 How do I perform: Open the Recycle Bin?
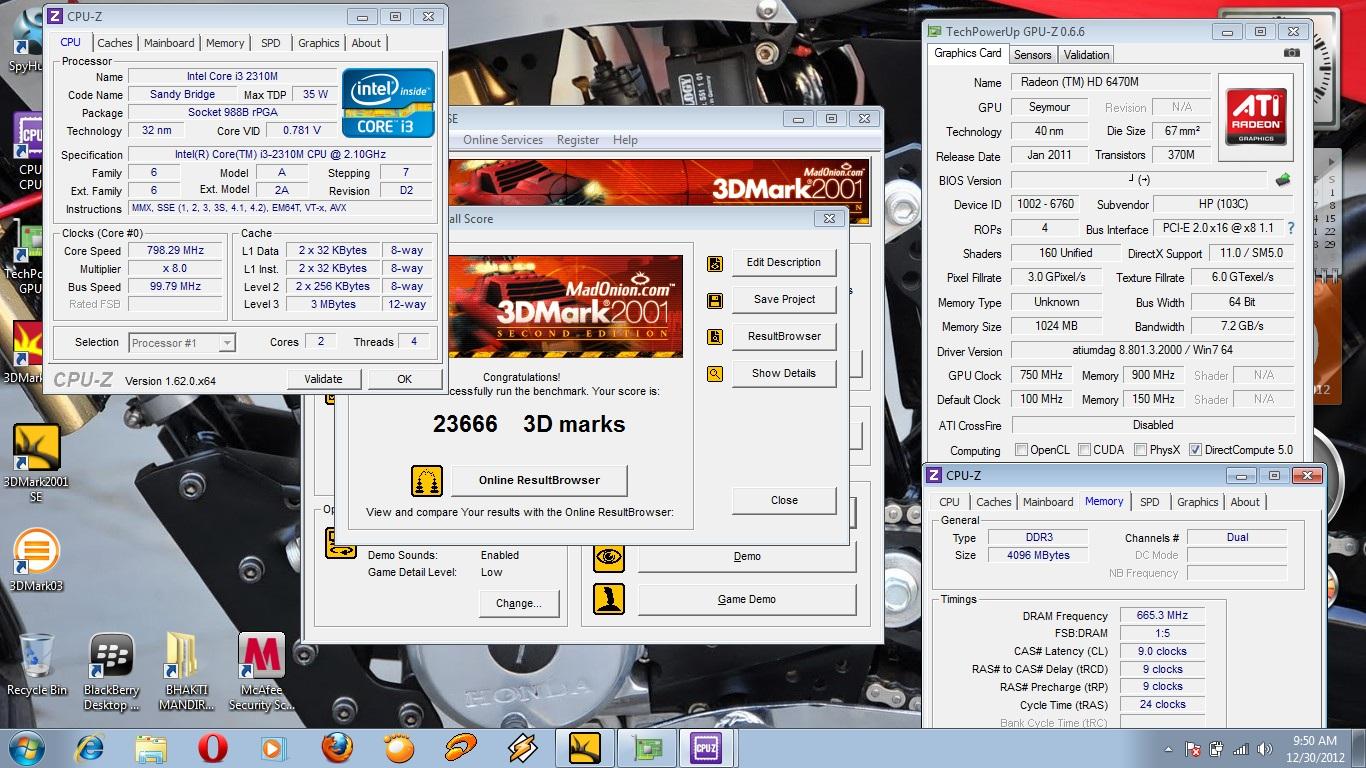click(x=36, y=664)
